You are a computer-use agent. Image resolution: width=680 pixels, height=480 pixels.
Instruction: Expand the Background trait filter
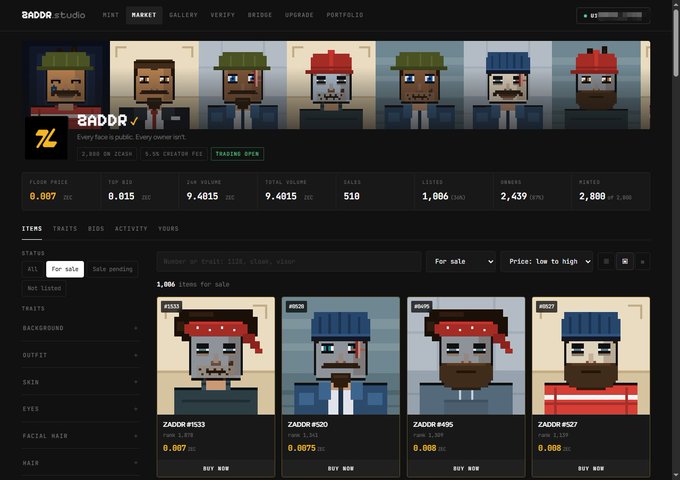click(80, 328)
